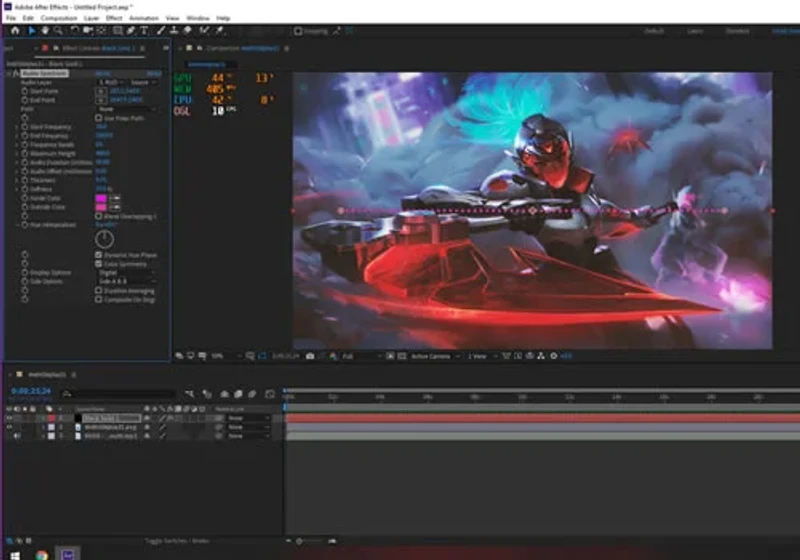Click the About link for Audio Spectrum
The height and width of the screenshot is (560, 800).
(x=154, y=73)
